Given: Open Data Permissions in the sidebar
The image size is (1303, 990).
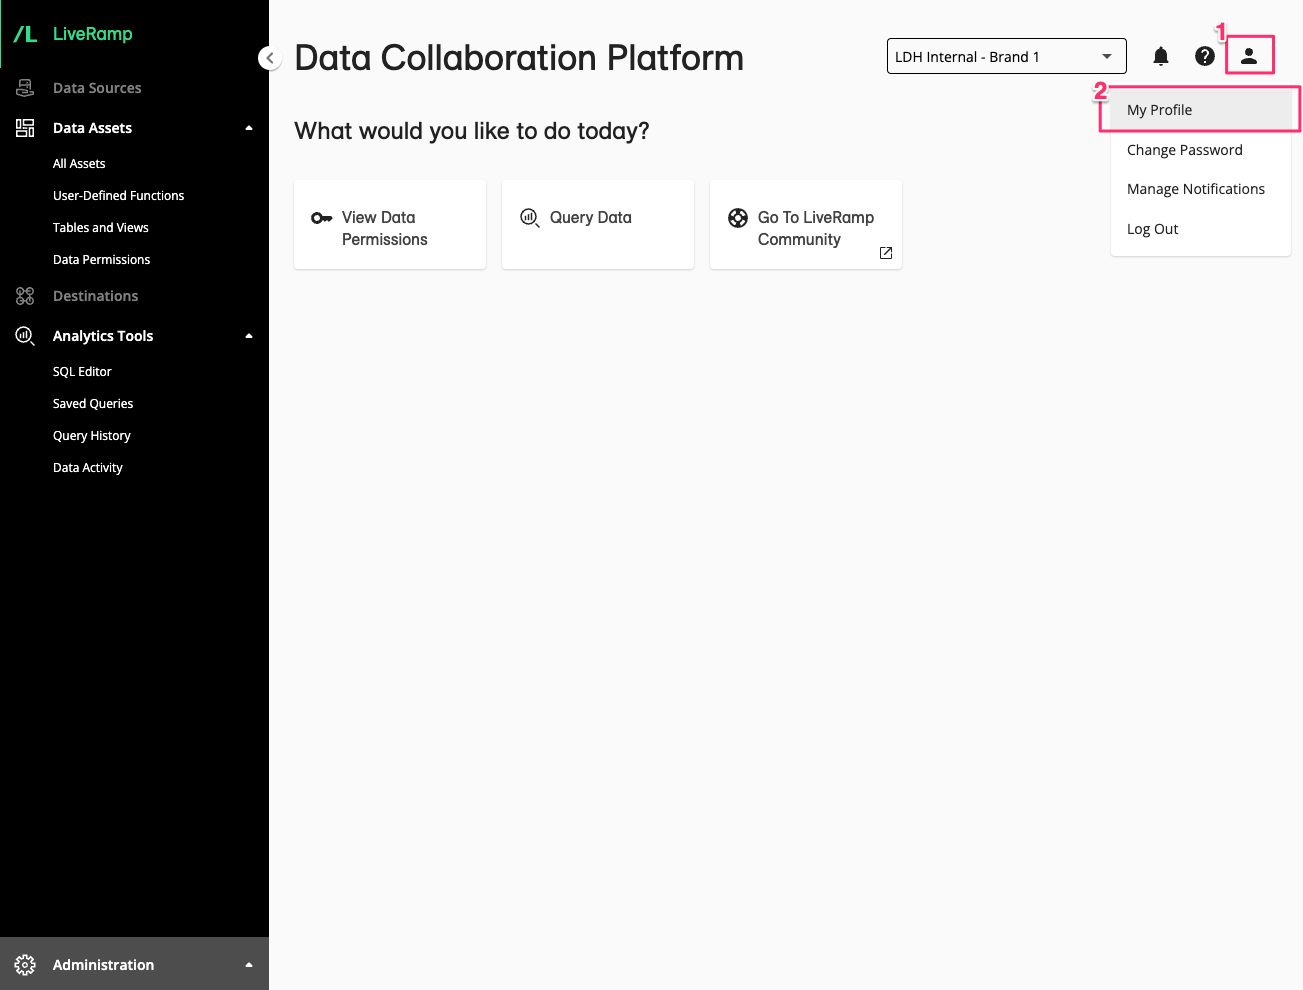Looking at the screenshot, I should pos(101,260).
